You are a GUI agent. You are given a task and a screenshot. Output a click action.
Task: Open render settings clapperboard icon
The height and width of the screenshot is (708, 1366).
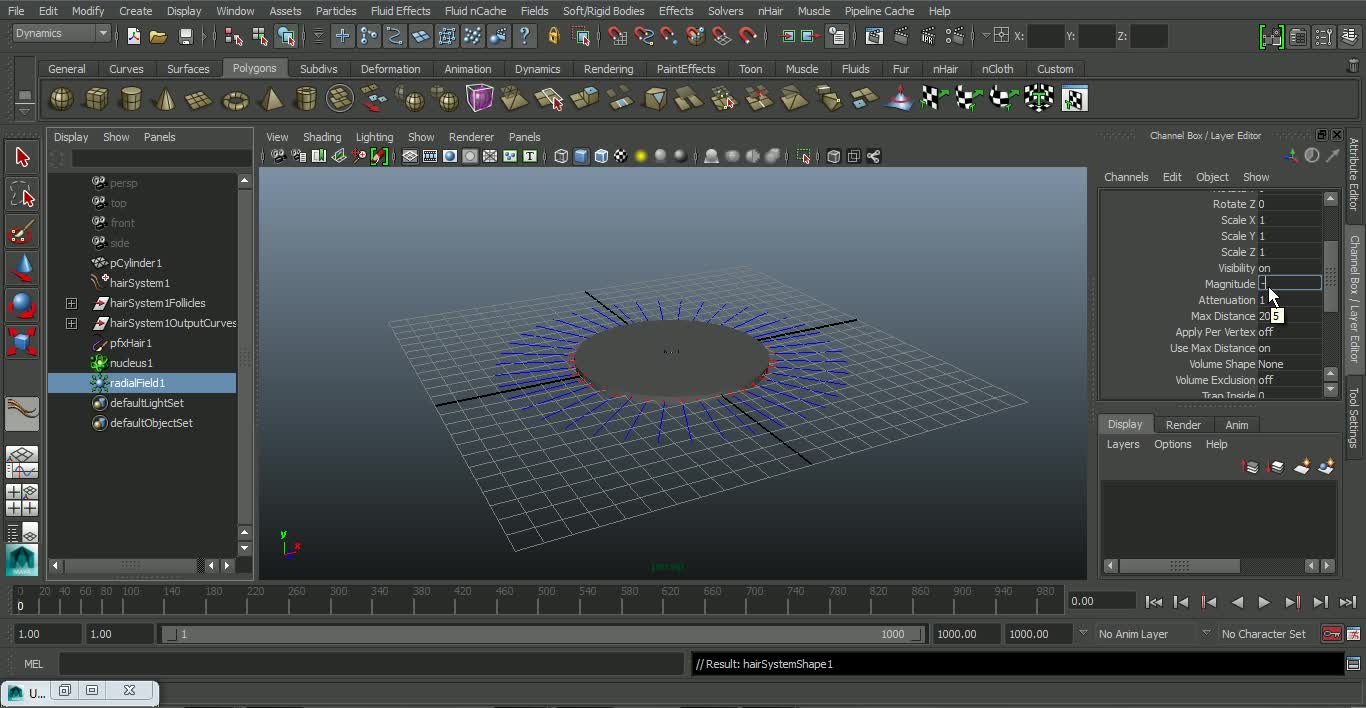pyautogui.click(x=955, y=36)
